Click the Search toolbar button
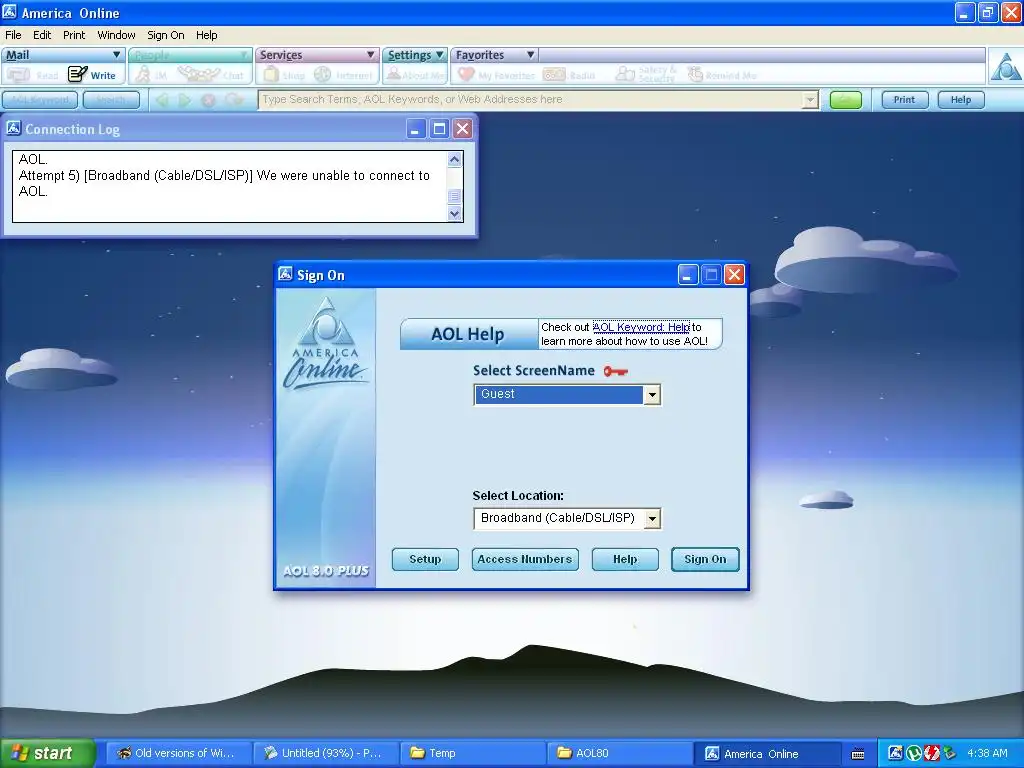Screen dimensions: 1024x768 [x=111, y=100]
